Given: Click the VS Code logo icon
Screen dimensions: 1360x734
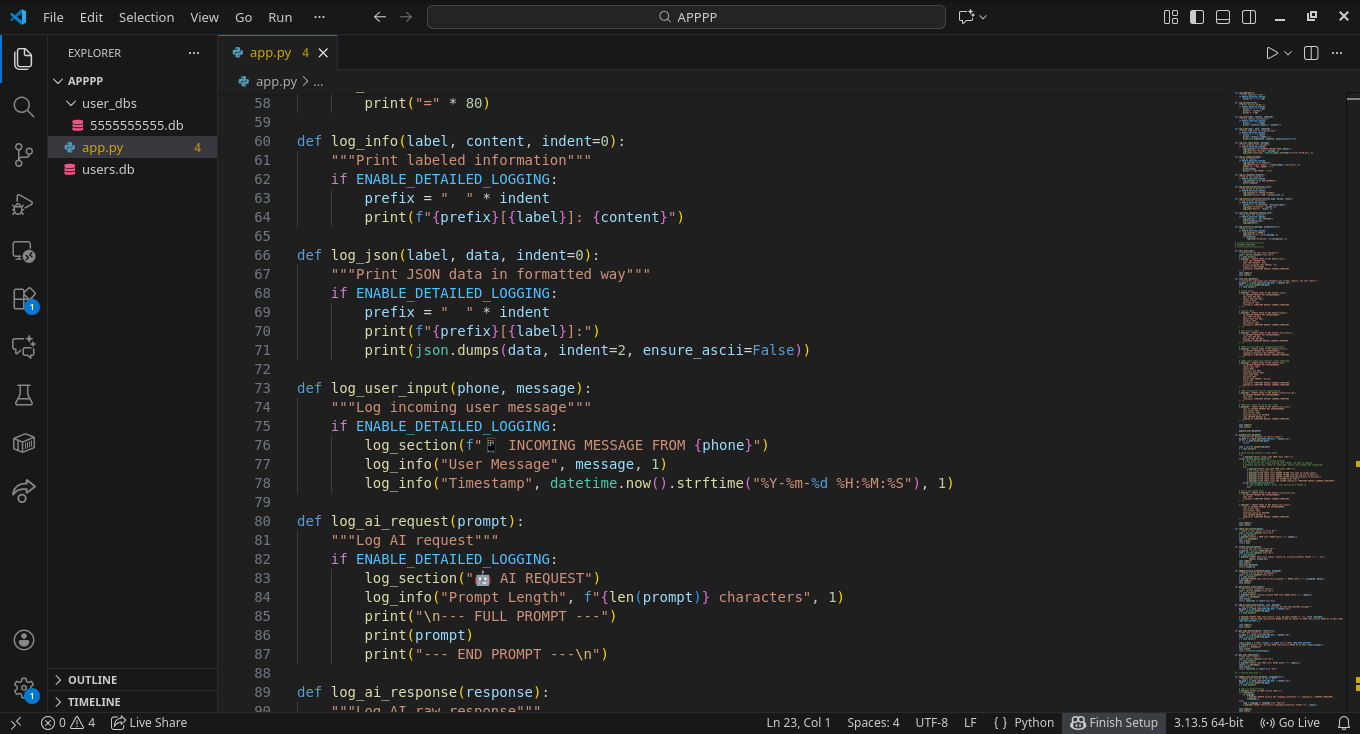Looking at the screenshot, I should coord(18,17).
